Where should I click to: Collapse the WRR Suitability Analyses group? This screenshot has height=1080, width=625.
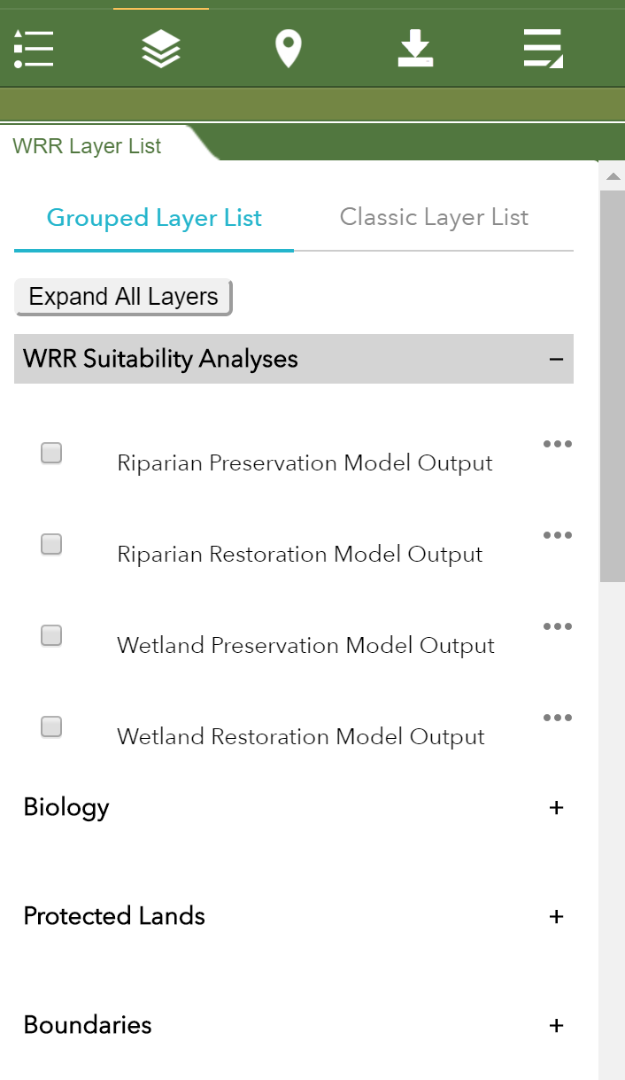[x=556, y=359]
